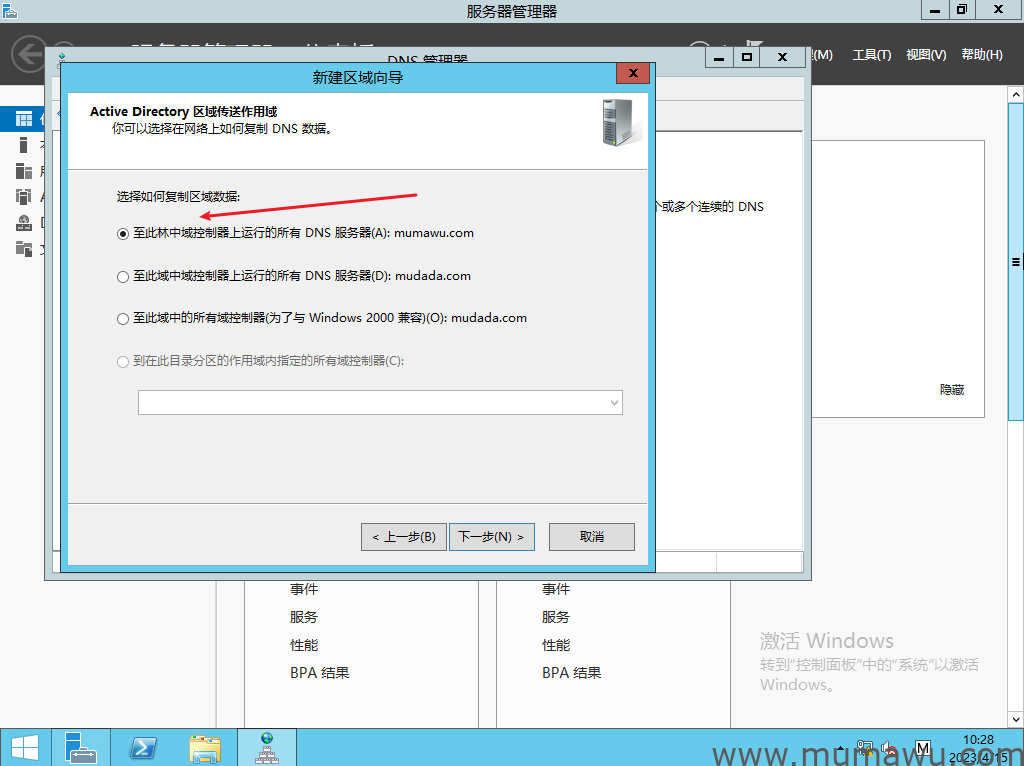Go back with the 上一步(B) button
Screen dimensions: 1024x766
pyautogui.click(x=403, y=537)
